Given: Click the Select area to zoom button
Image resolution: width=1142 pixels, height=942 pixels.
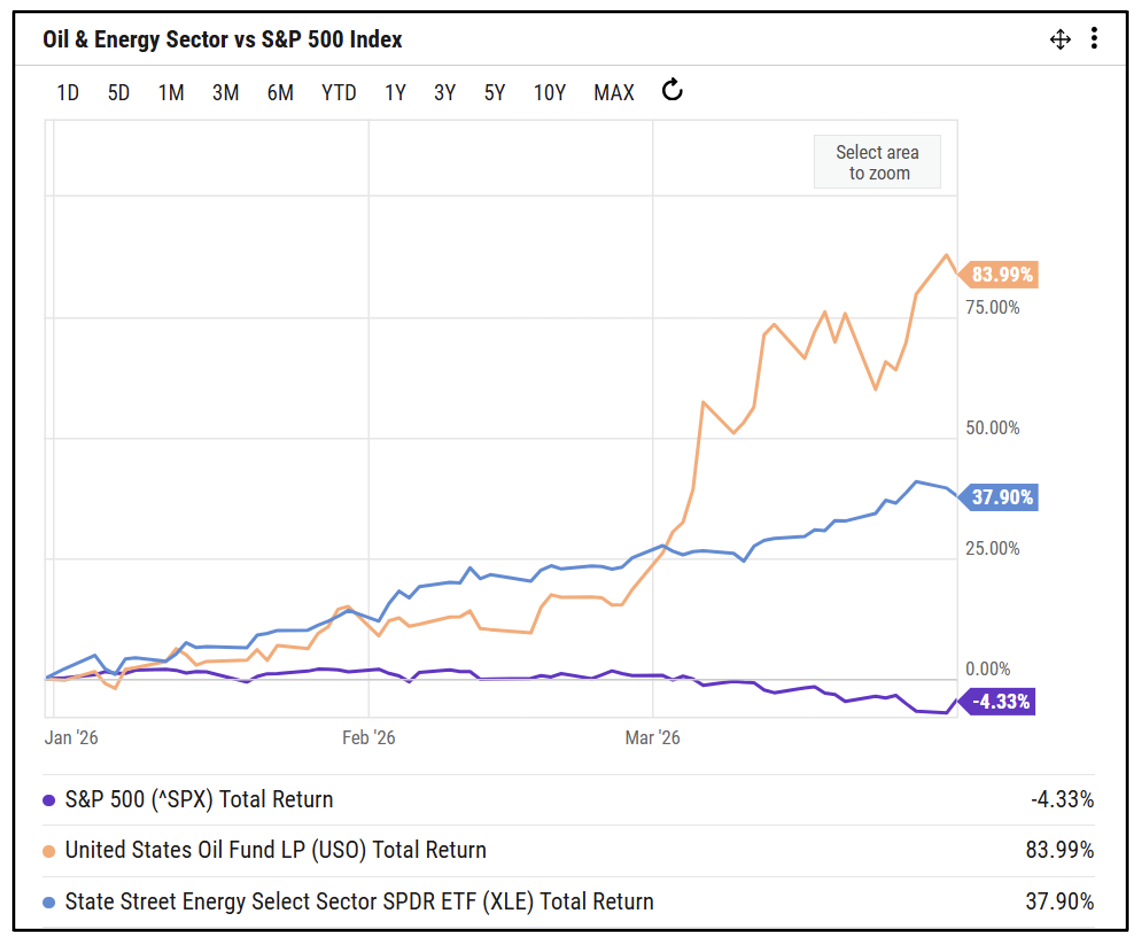Looking at the screenshot, I should [877, 162].
